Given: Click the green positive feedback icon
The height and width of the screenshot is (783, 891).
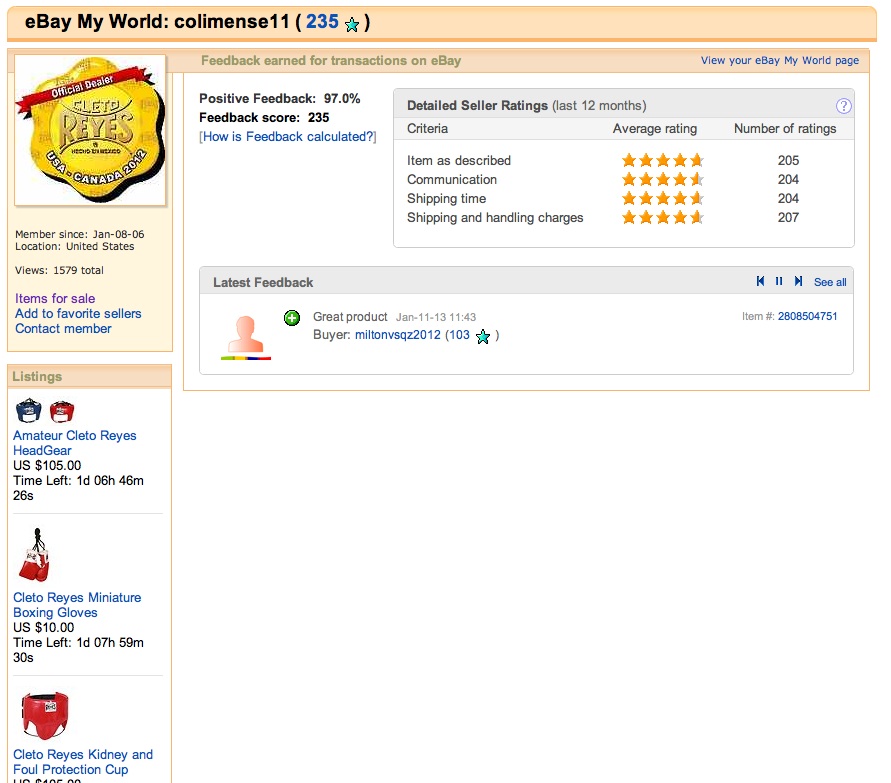Looking at the screenshot, I should pyautogui.click(x=292, y=318).
